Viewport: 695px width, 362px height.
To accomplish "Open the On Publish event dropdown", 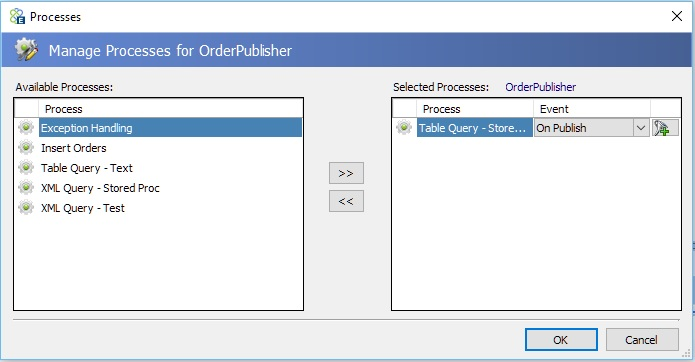I will click(640, 128).
